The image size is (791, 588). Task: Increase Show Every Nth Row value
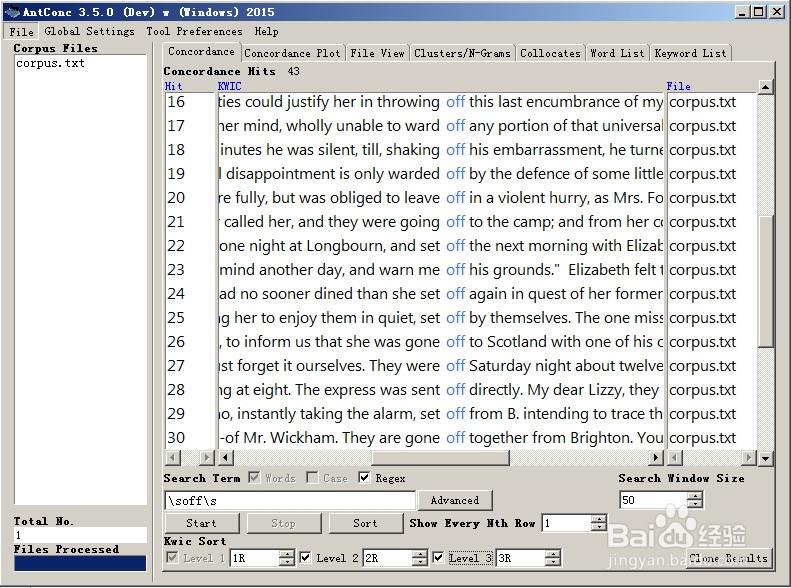coord(598,519)
